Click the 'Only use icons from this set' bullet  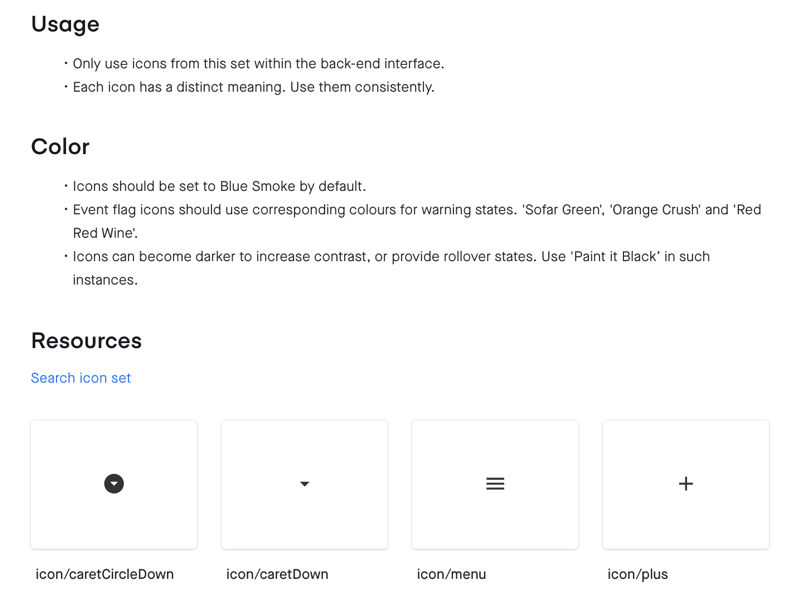[x=258, y=64]
